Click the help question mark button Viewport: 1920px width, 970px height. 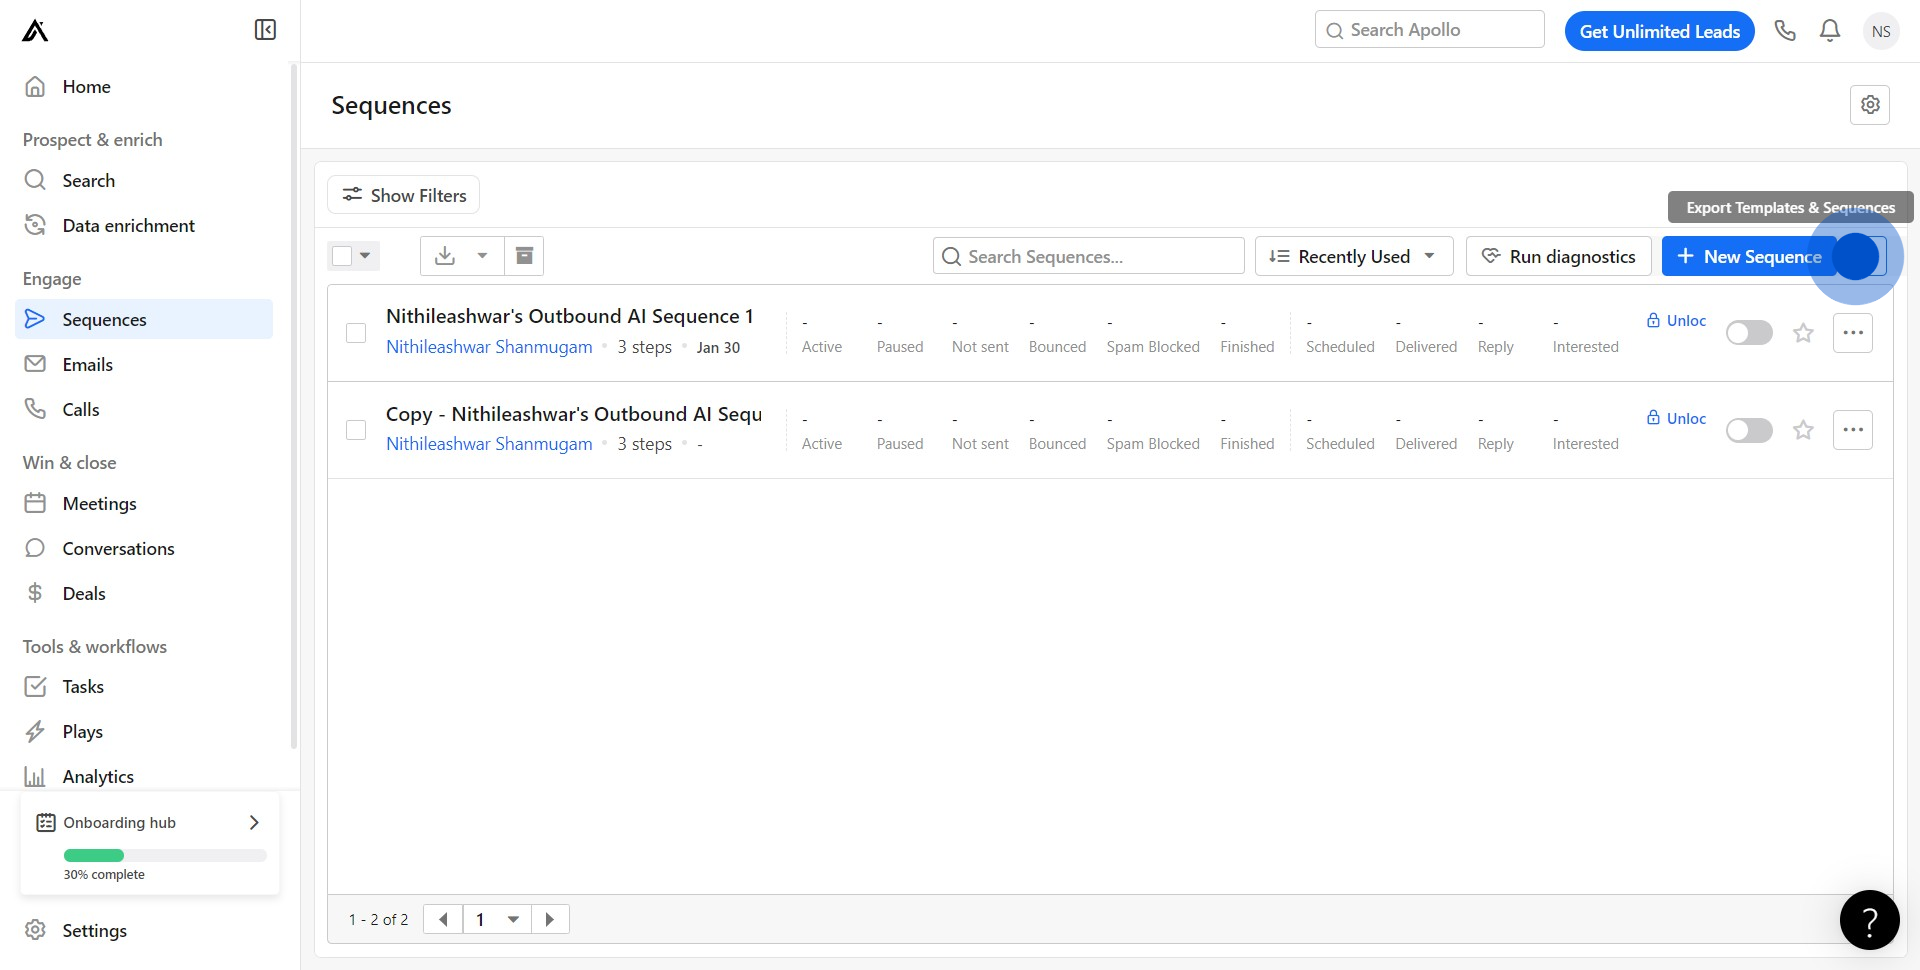click(x=1869, y=920)
